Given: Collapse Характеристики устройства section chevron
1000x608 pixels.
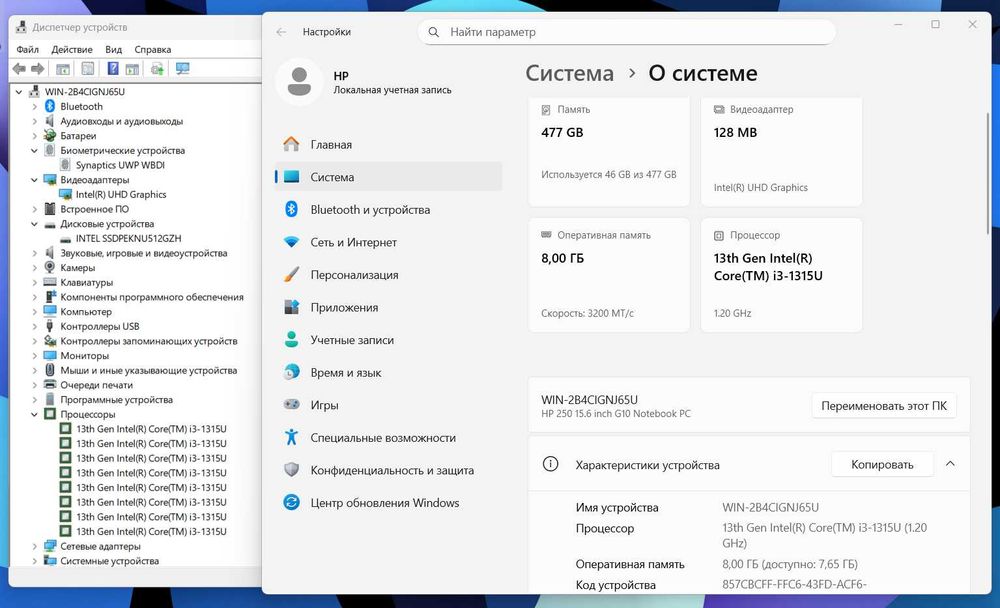Looking at the screenshot, I should tap(950, 464).
